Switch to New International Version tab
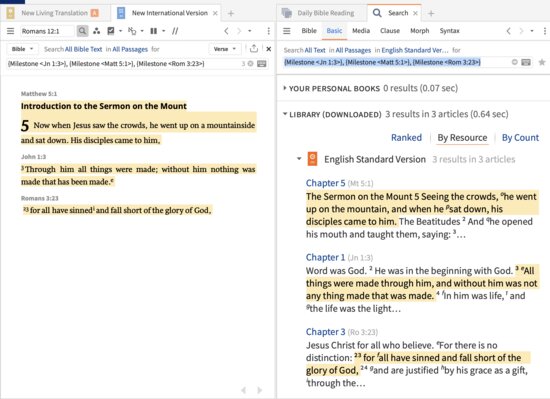This screenshot has width=550, height=399. tap(169, 13)
